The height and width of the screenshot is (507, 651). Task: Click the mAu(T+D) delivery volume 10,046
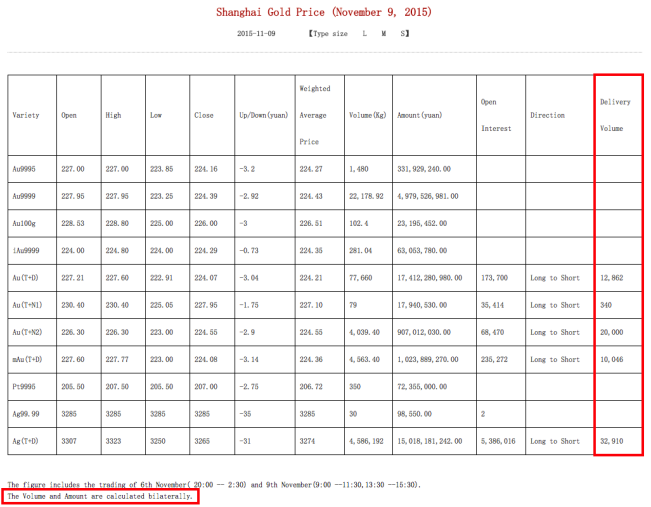point(612,359)
